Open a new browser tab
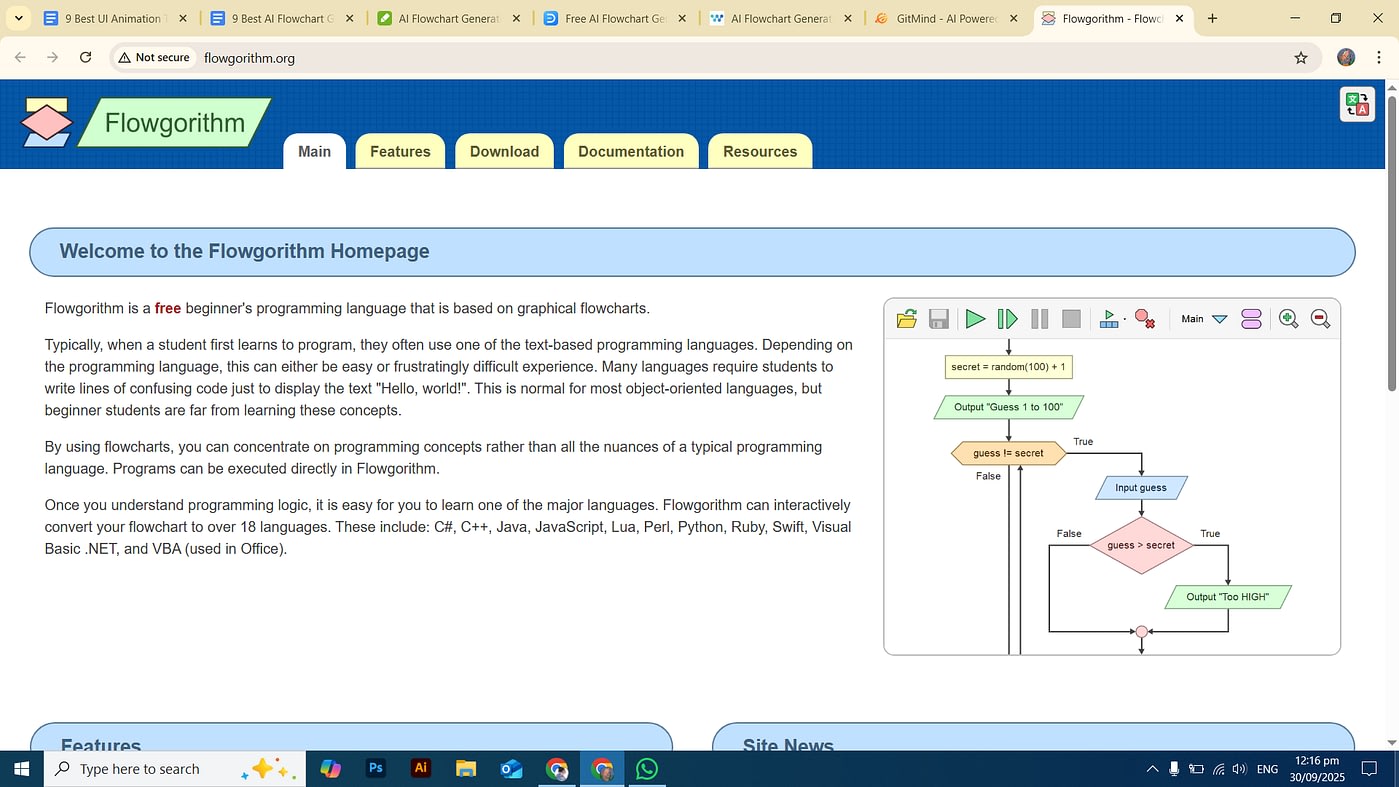This screenshot has width=1399, height=787. (1212, 18)
